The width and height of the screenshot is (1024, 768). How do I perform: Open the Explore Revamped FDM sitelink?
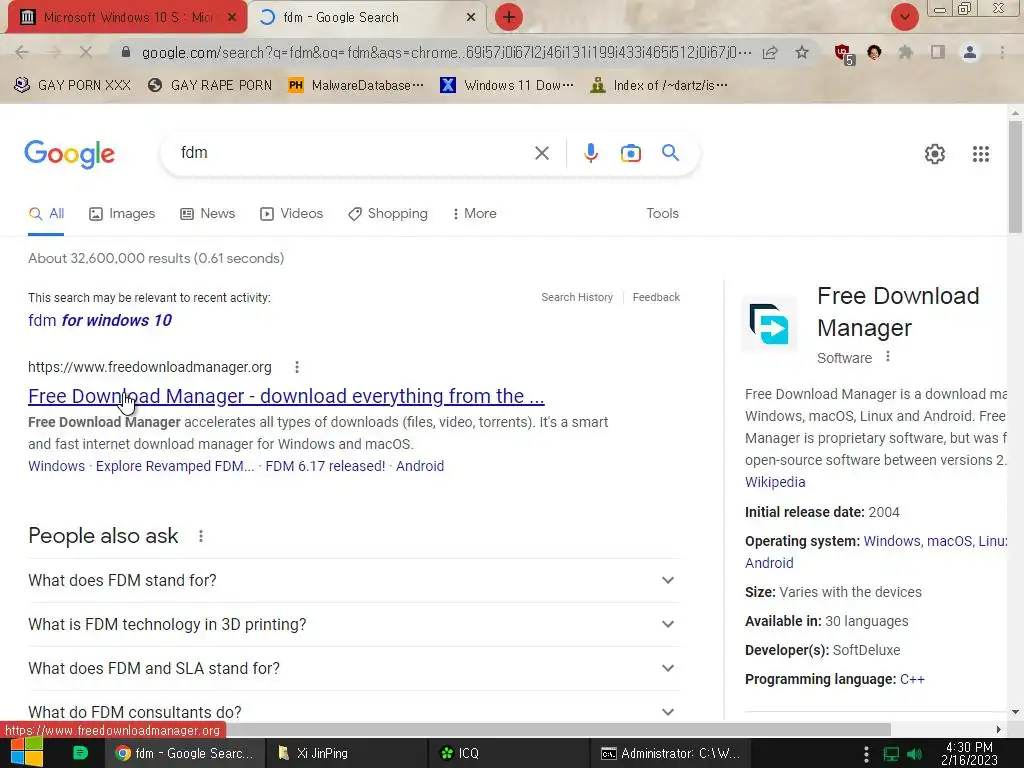point(175,466)
